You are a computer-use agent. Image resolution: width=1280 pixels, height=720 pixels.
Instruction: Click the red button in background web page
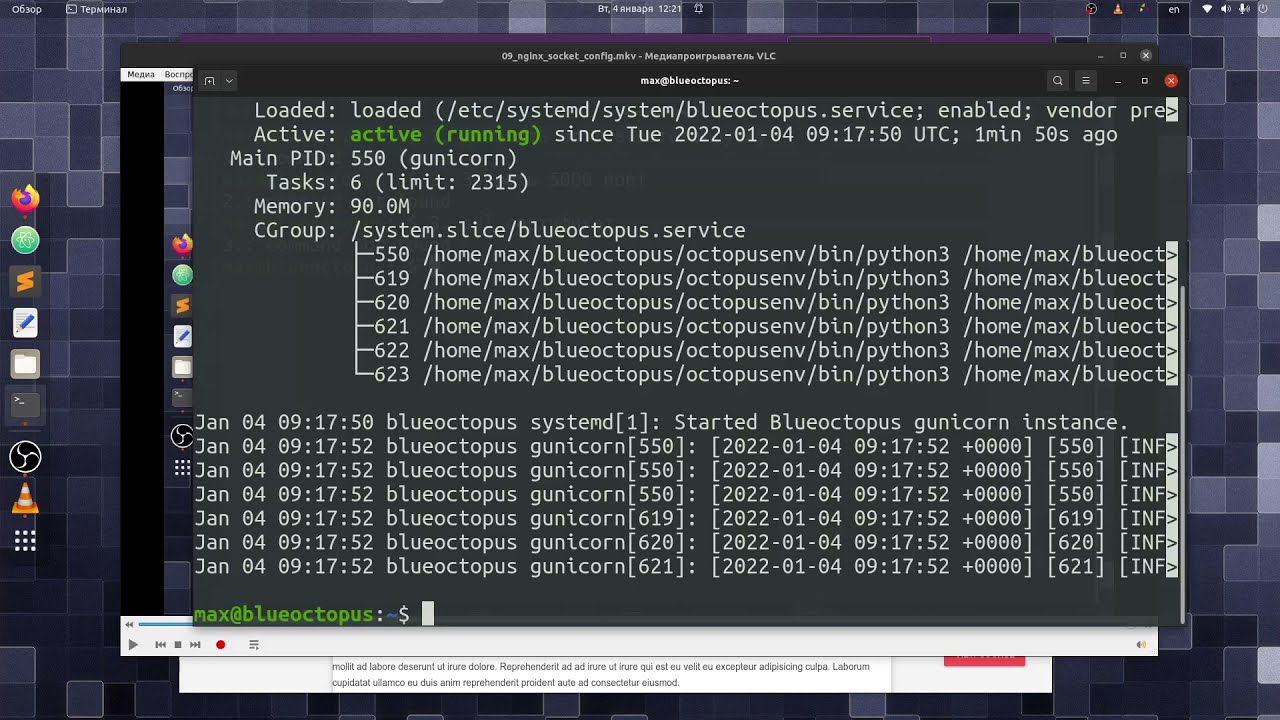[x=984, y=661]
